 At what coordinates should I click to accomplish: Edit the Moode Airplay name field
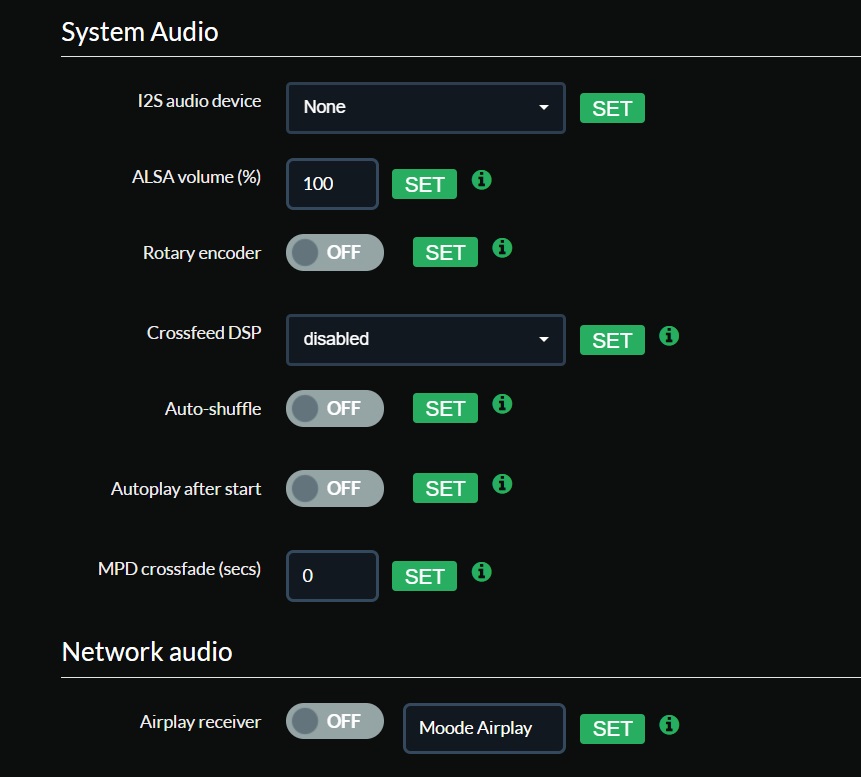pyautogui.click(x=484, y=728)
